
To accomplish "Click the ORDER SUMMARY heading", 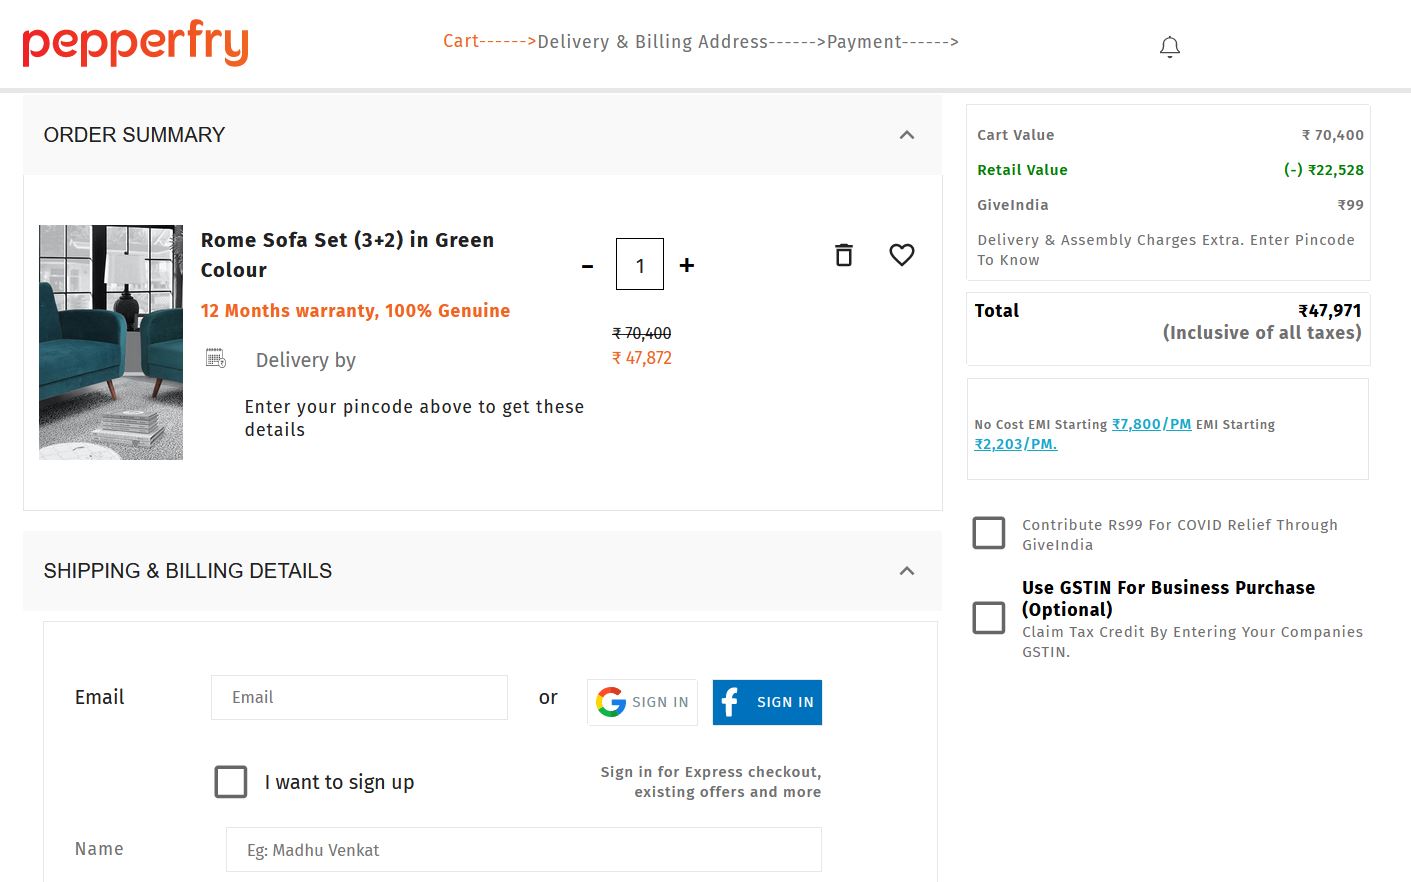I will pos(134,135).
